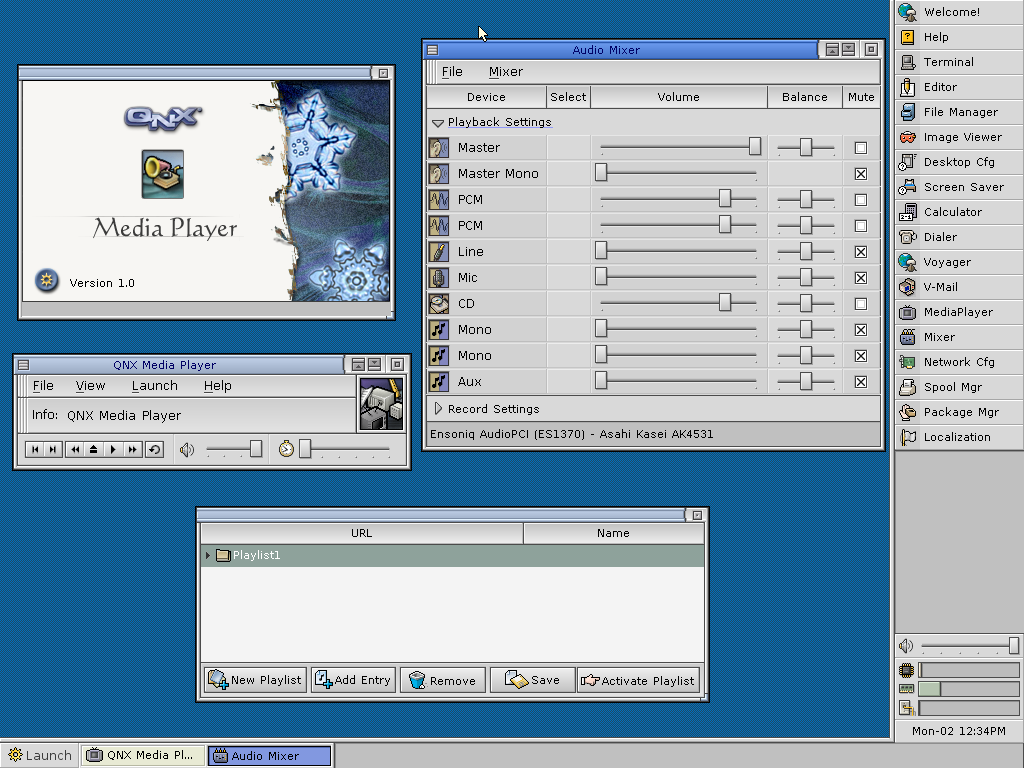1024x768 pixels.
Task: Open Package Mgr from the shelf
Action: click(x=959, y=412)
